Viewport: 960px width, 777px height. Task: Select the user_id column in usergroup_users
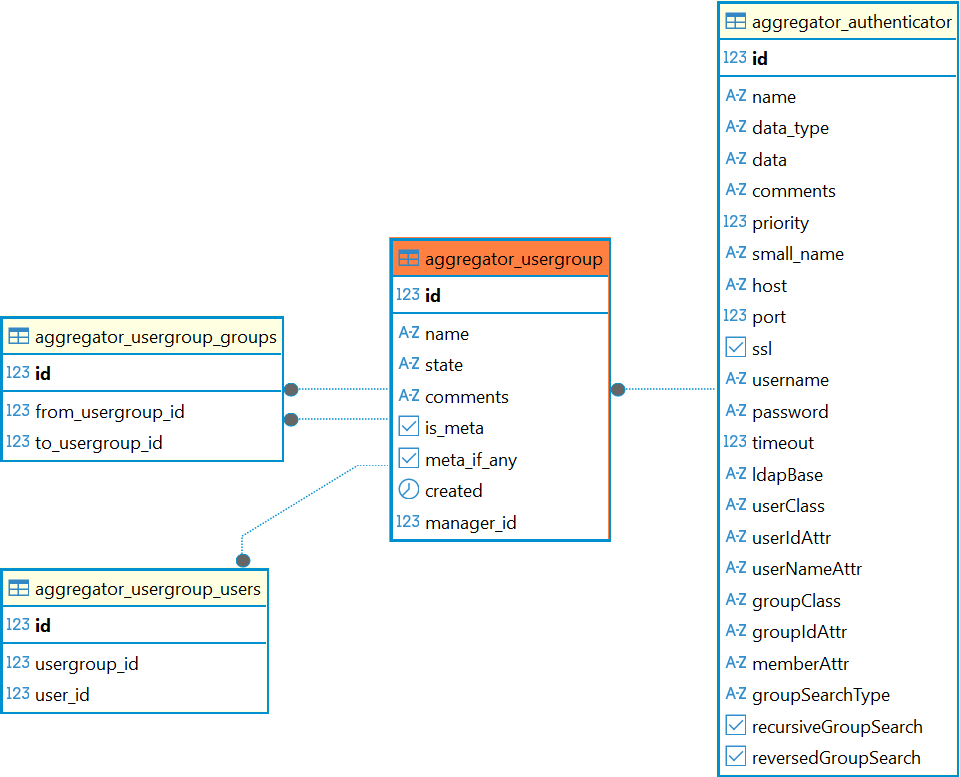tap(62, 694)
